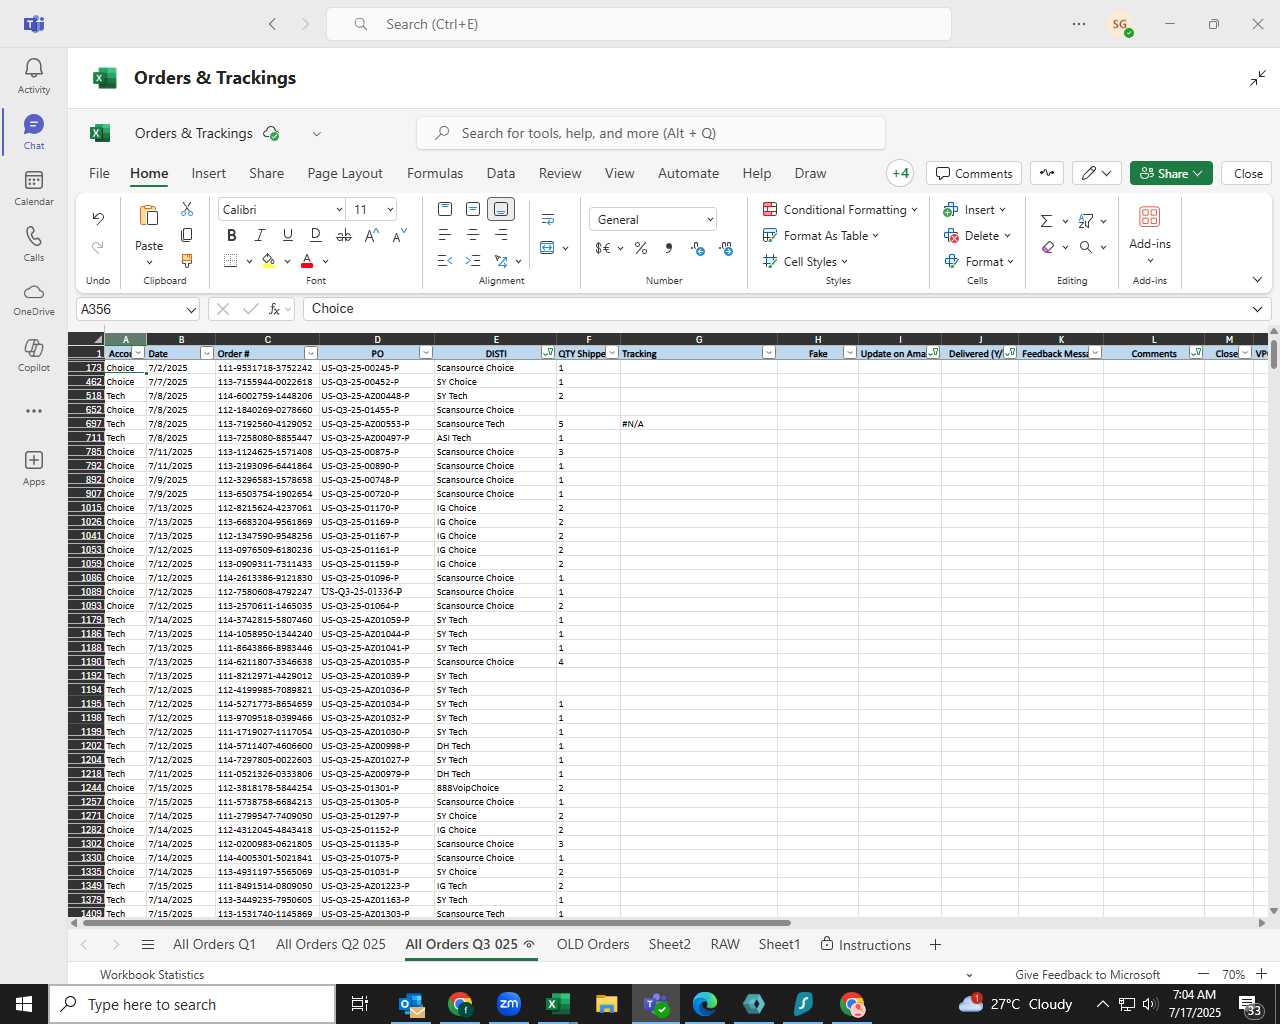The image size is (1280, 1024).
Task: Decrease the font size
Action: click(399, 235)
